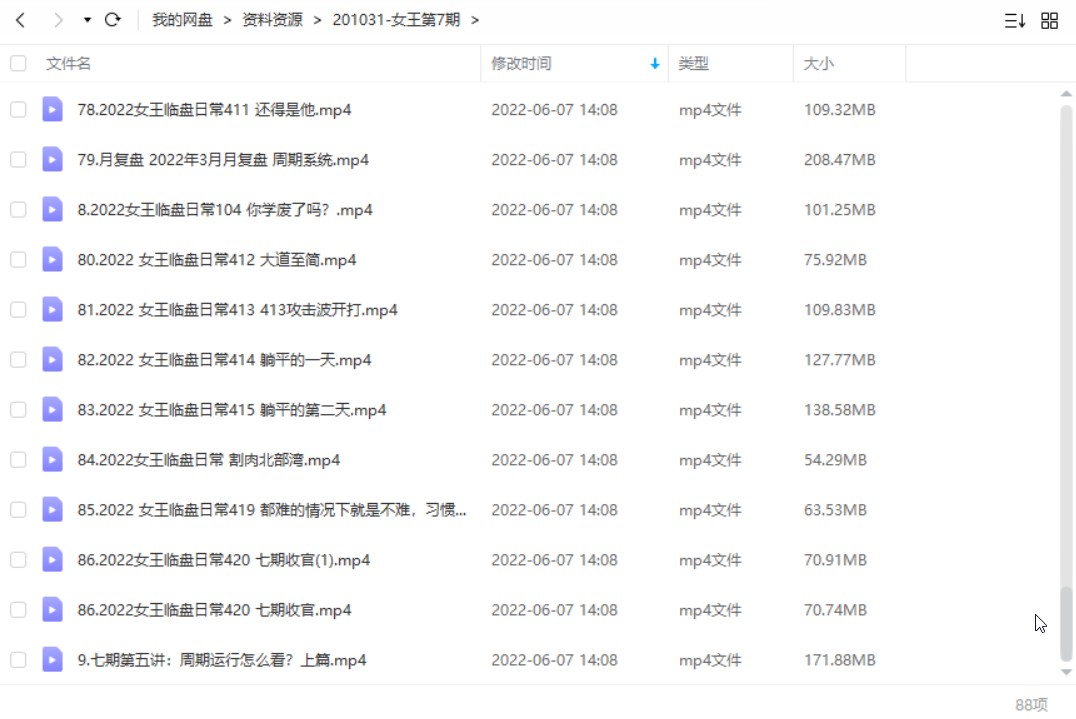The height and width of the screenshot is (719, 1076).
Task: Switch to grid view icon
Action: tap(1049, 21)
